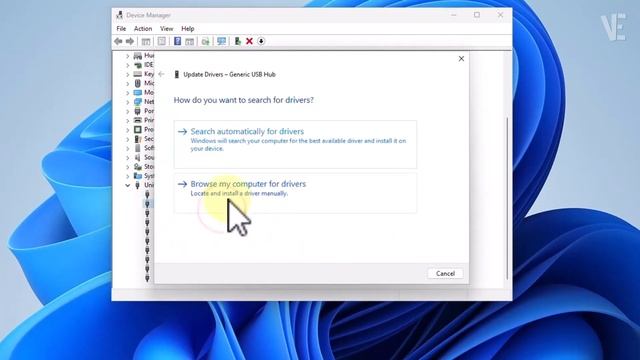Click the mouse icon beside Mic entry
This screenshot has height=360, width=640.
coord(138,83)
